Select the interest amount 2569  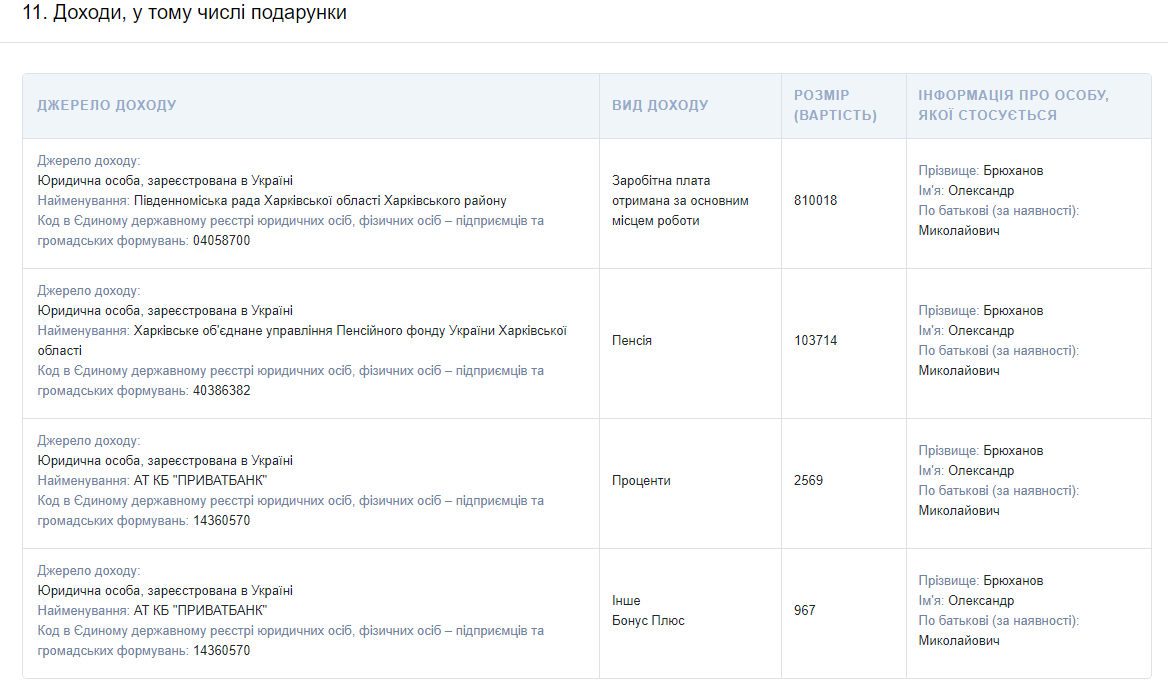pos(808,480)
